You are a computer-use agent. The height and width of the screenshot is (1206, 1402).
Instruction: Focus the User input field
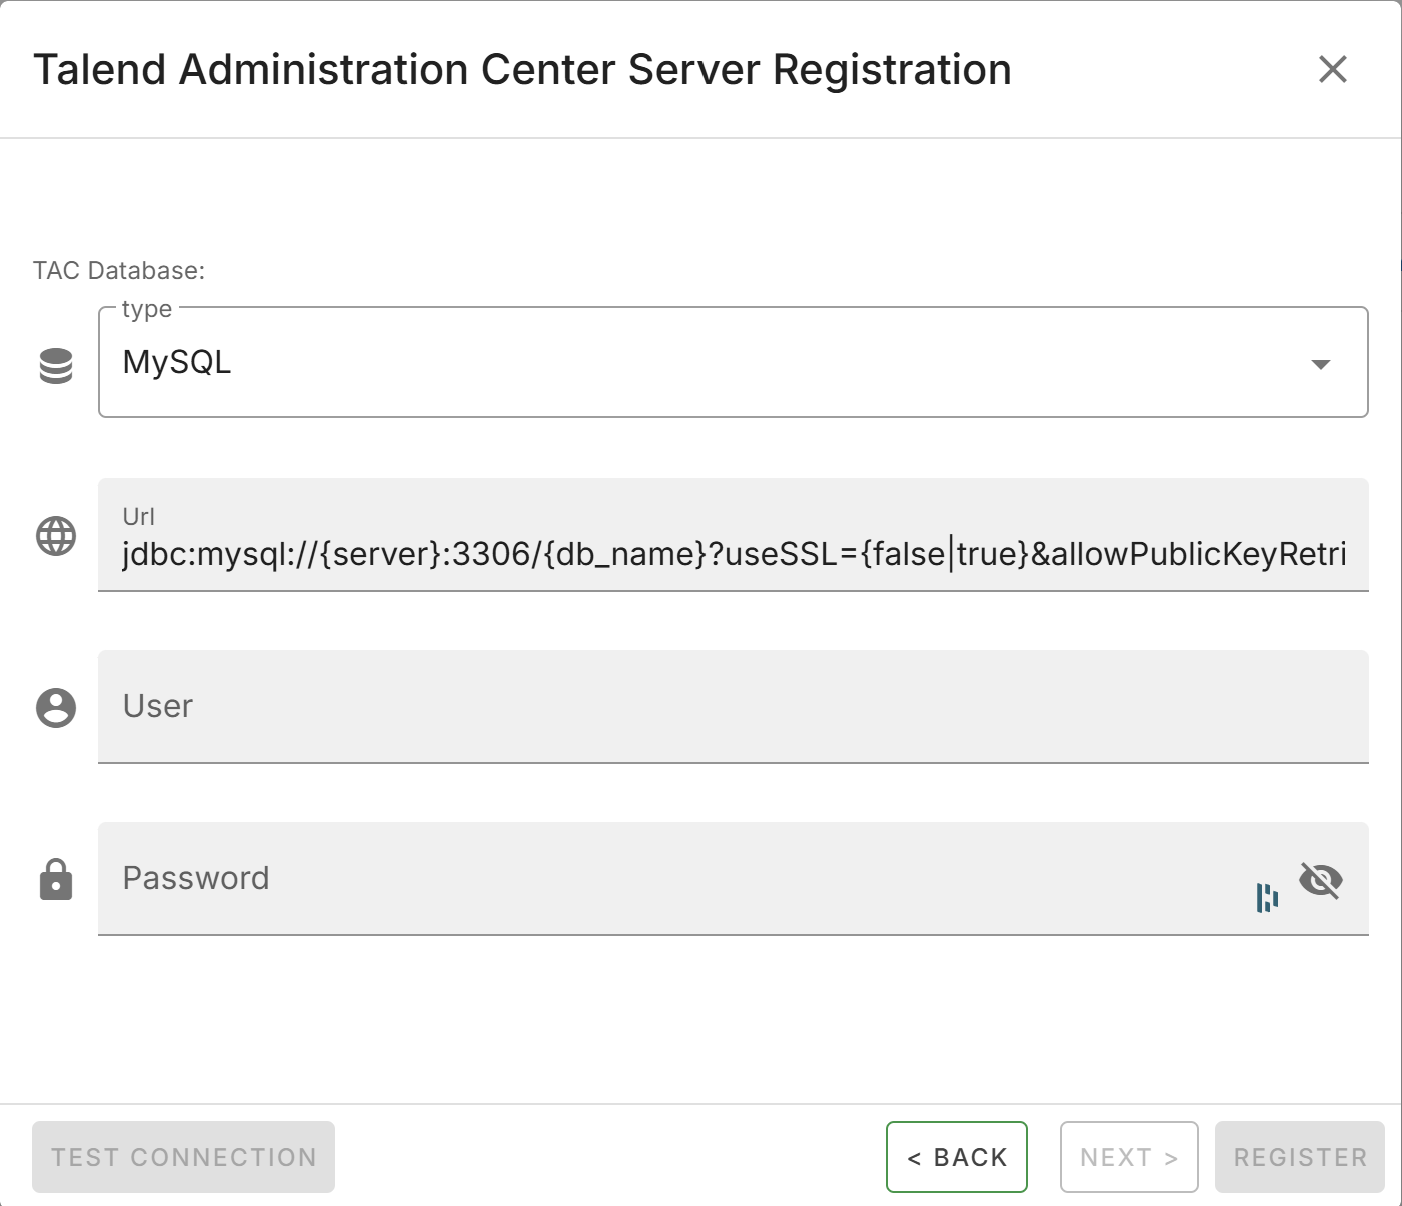coord(700,707)
